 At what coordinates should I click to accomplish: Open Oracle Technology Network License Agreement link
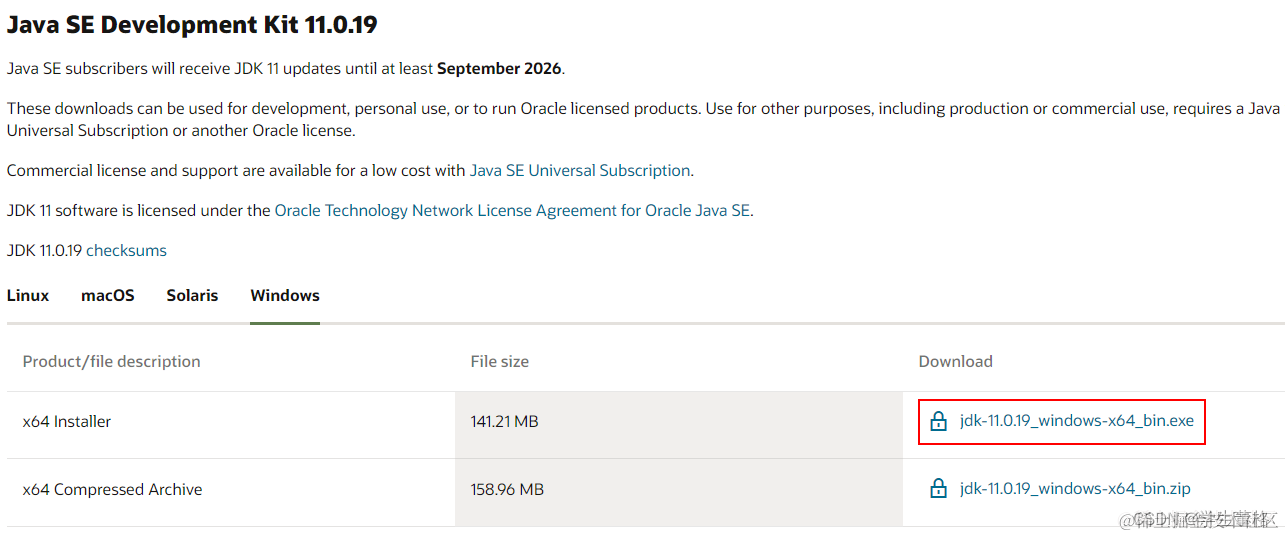coord(512,210)
